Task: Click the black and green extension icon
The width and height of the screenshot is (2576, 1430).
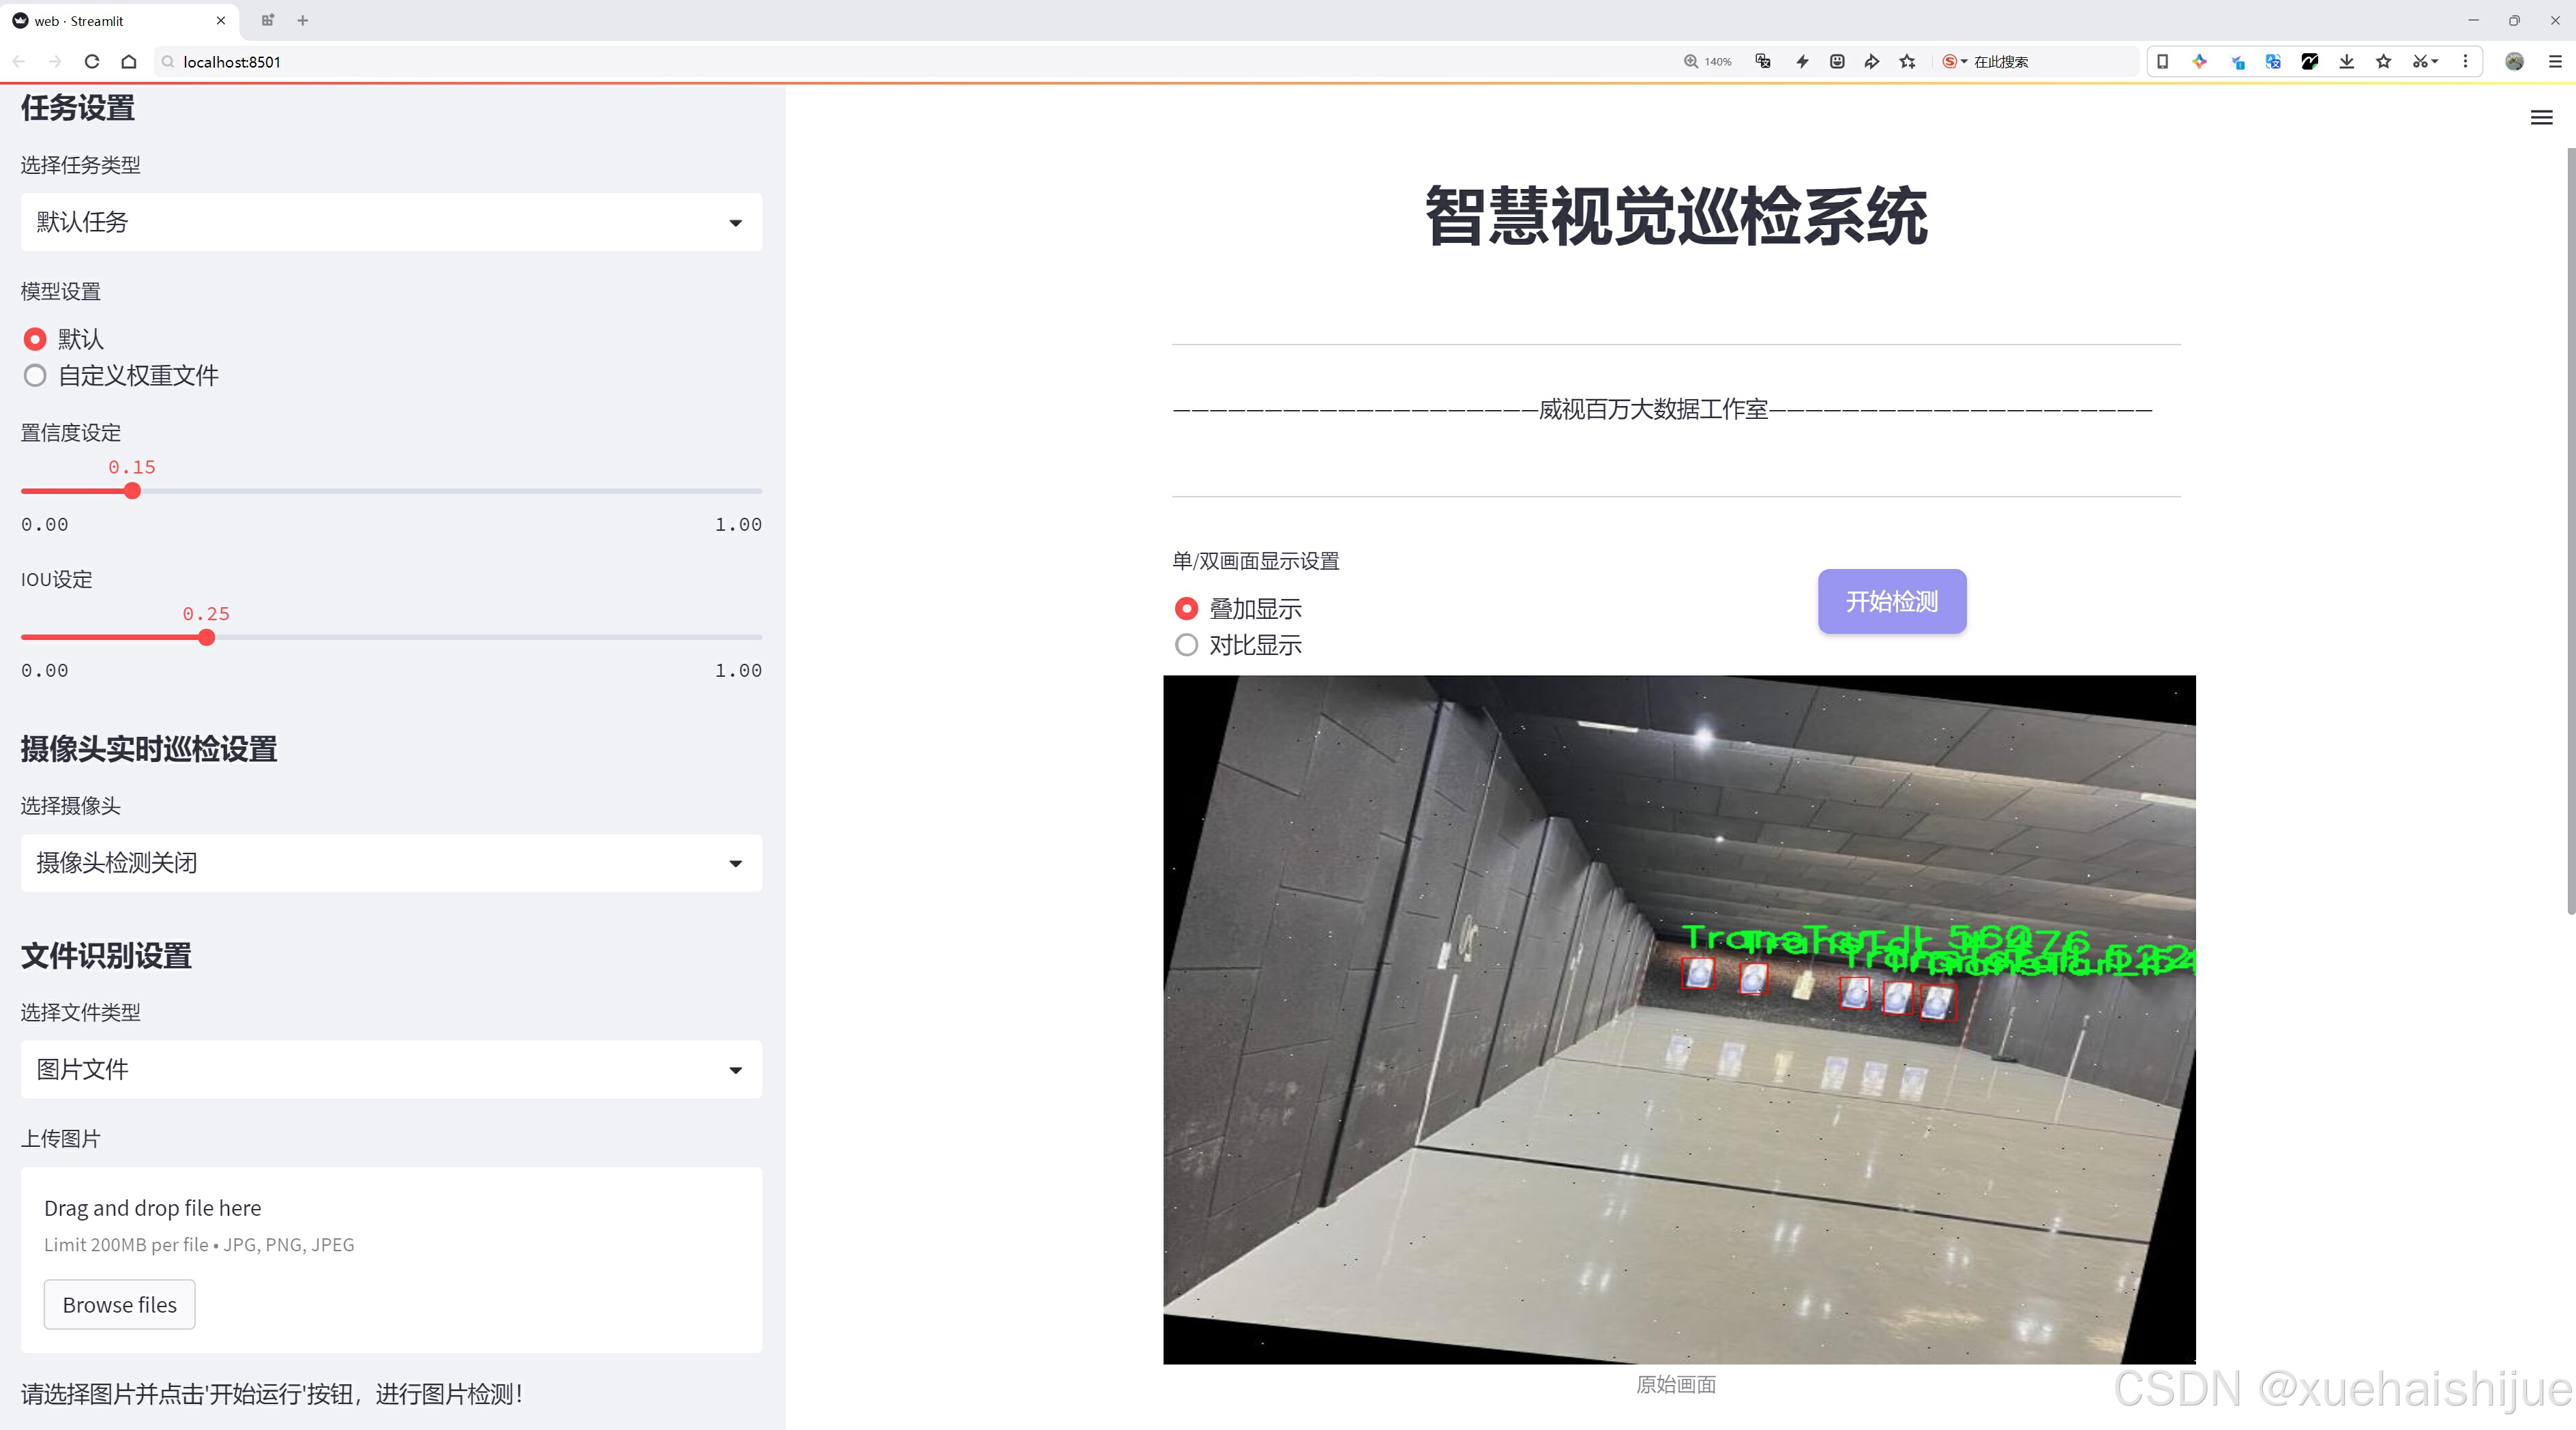Action: (2310, 61)
